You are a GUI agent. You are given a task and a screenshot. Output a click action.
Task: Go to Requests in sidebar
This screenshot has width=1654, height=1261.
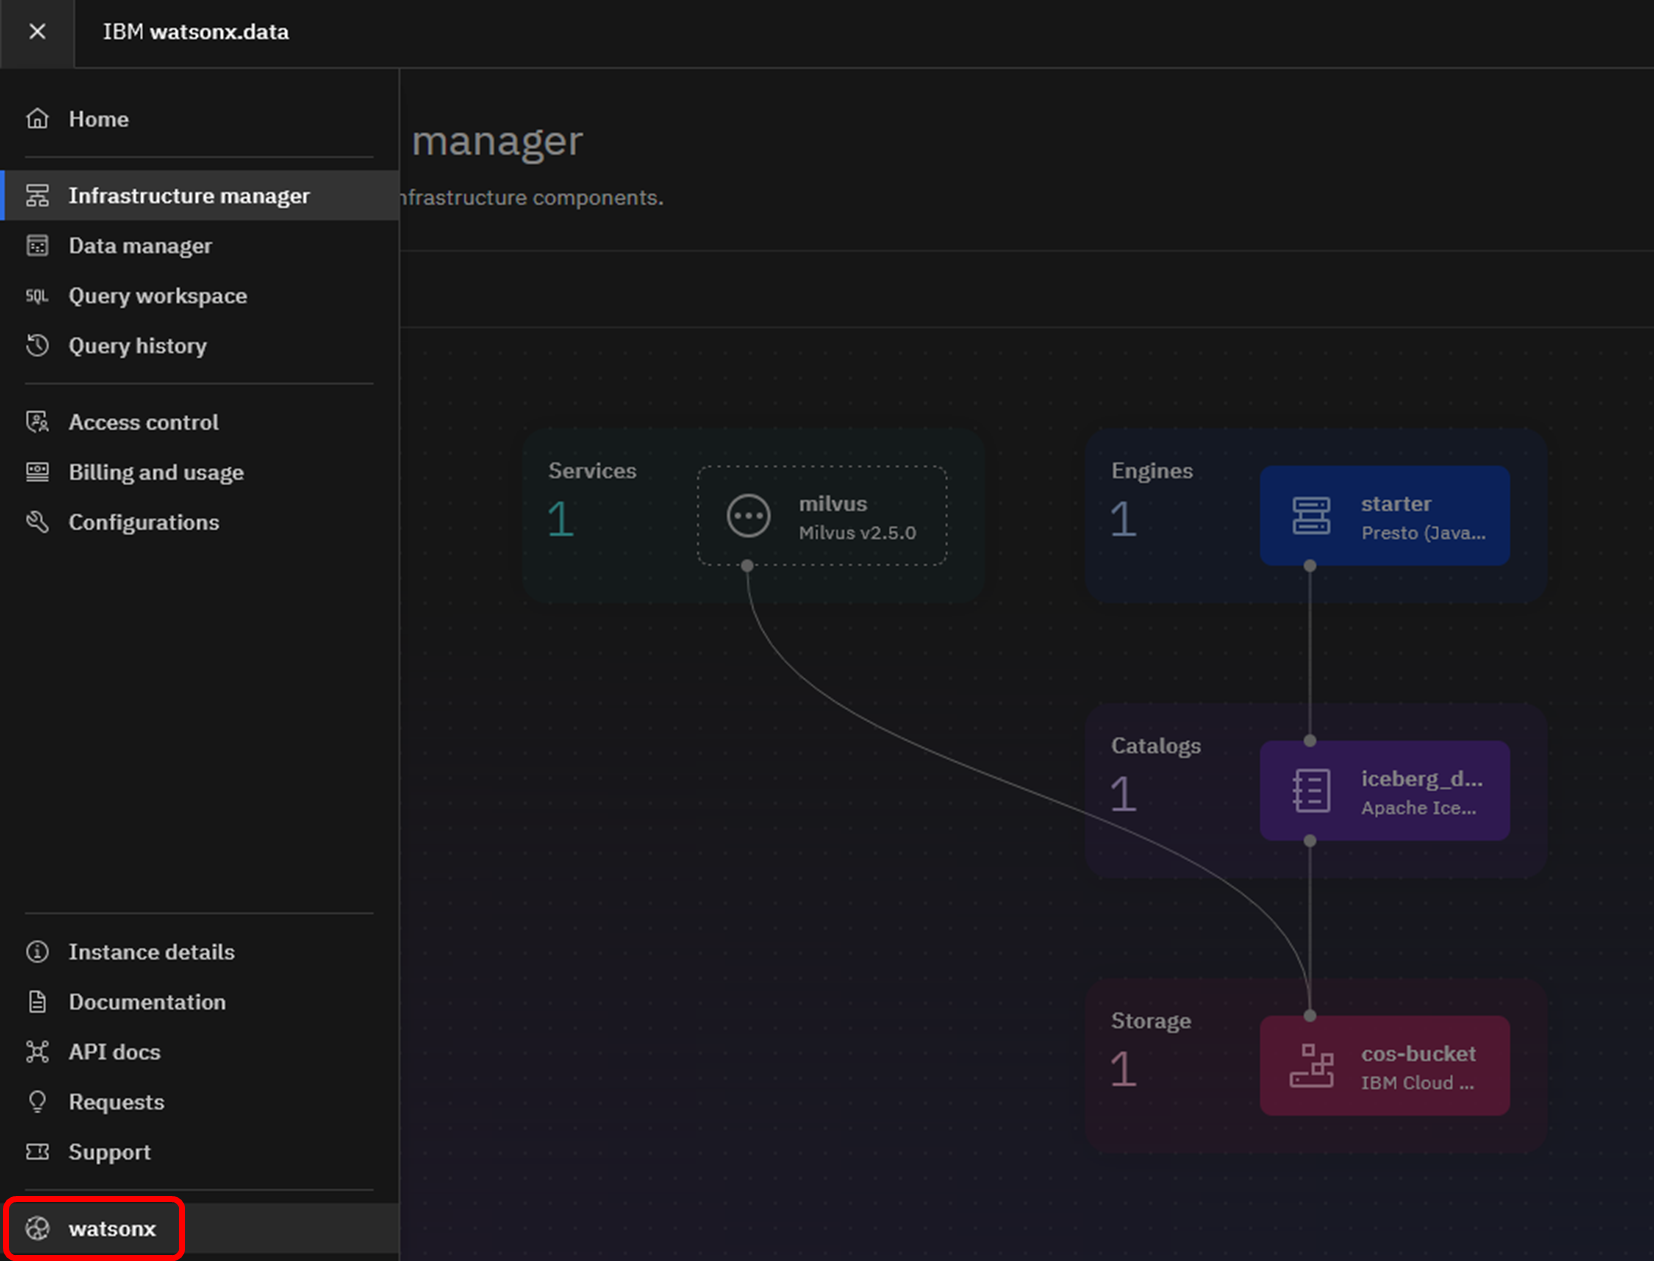[x=116, y=1102]
